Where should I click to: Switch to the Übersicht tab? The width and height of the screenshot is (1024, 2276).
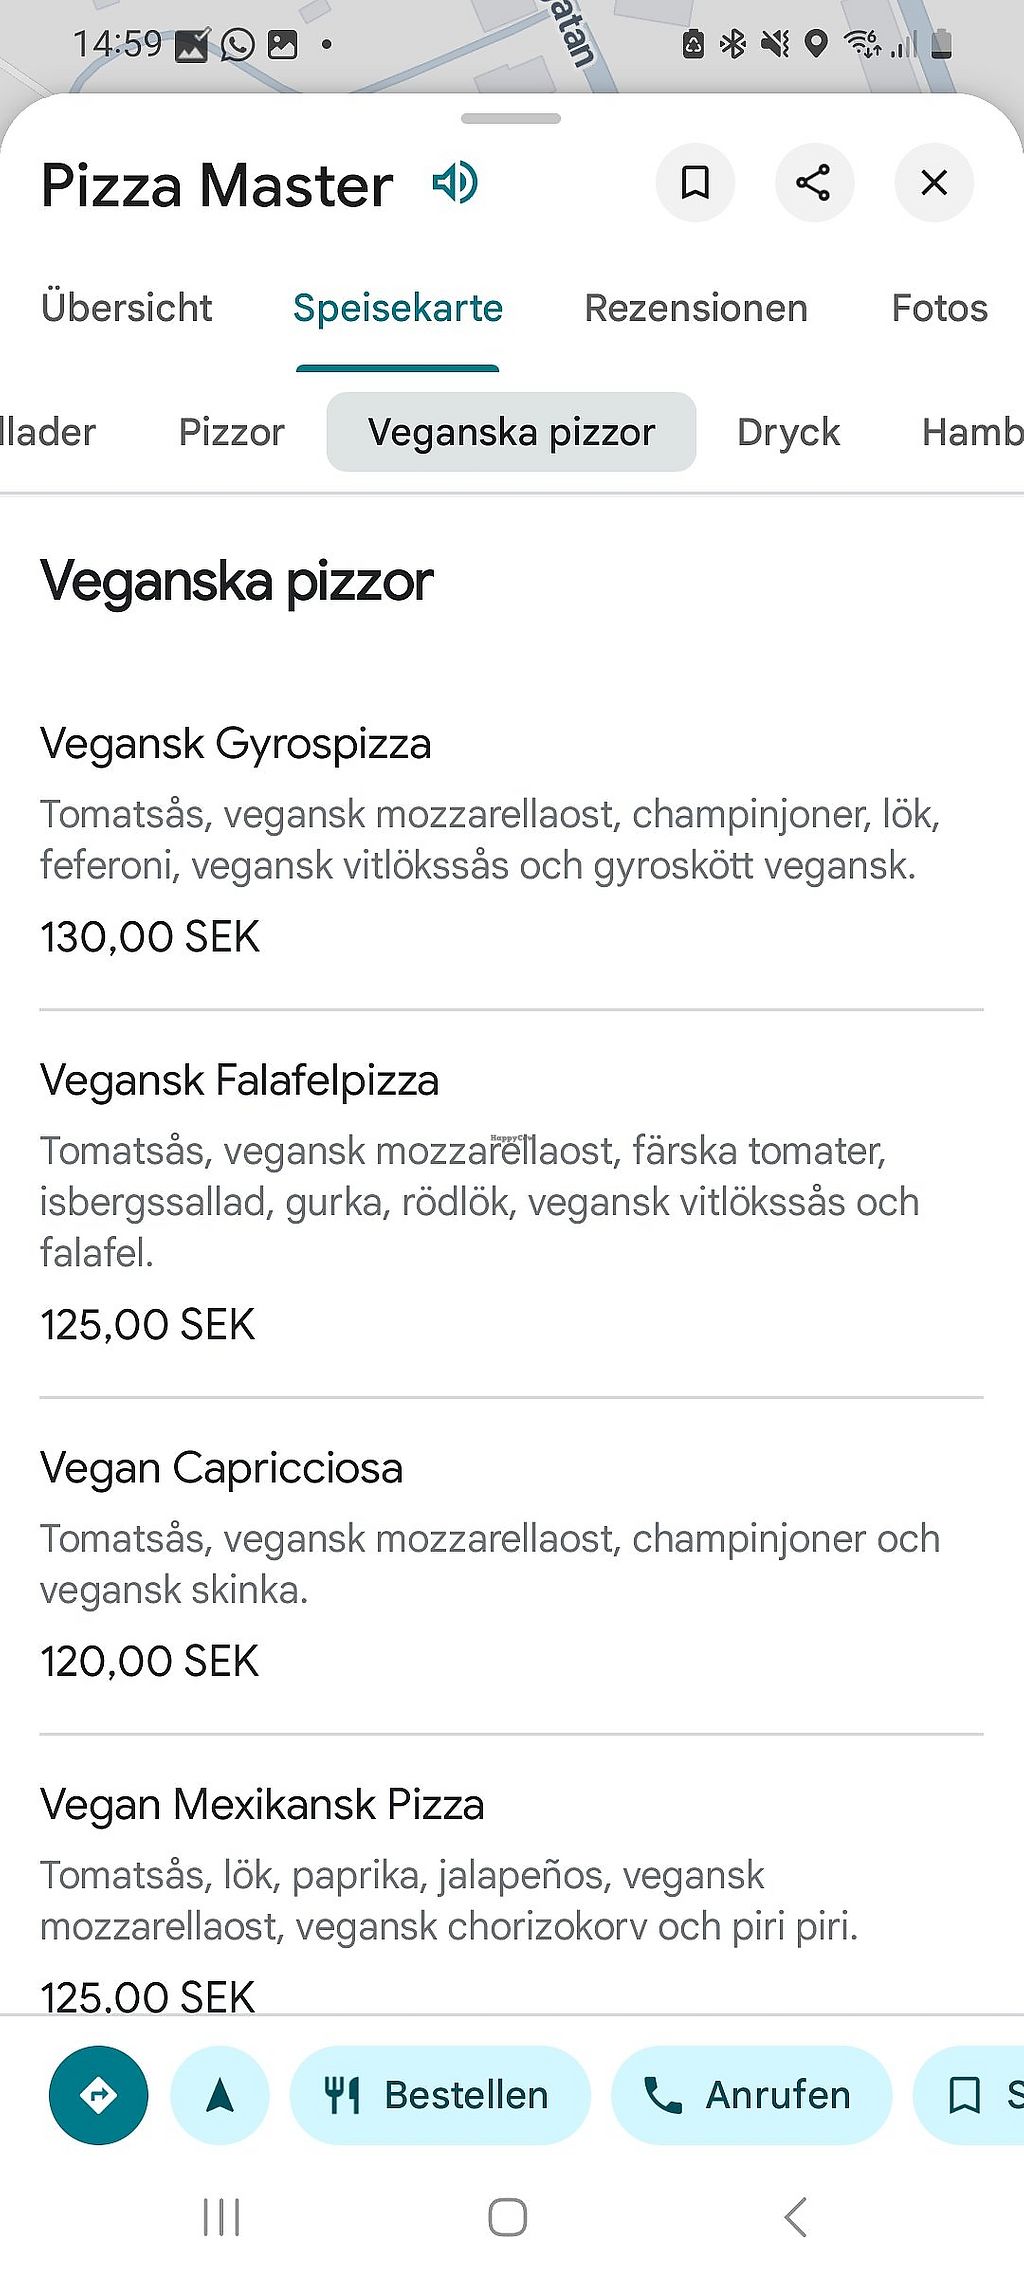(x=127, y=308)
